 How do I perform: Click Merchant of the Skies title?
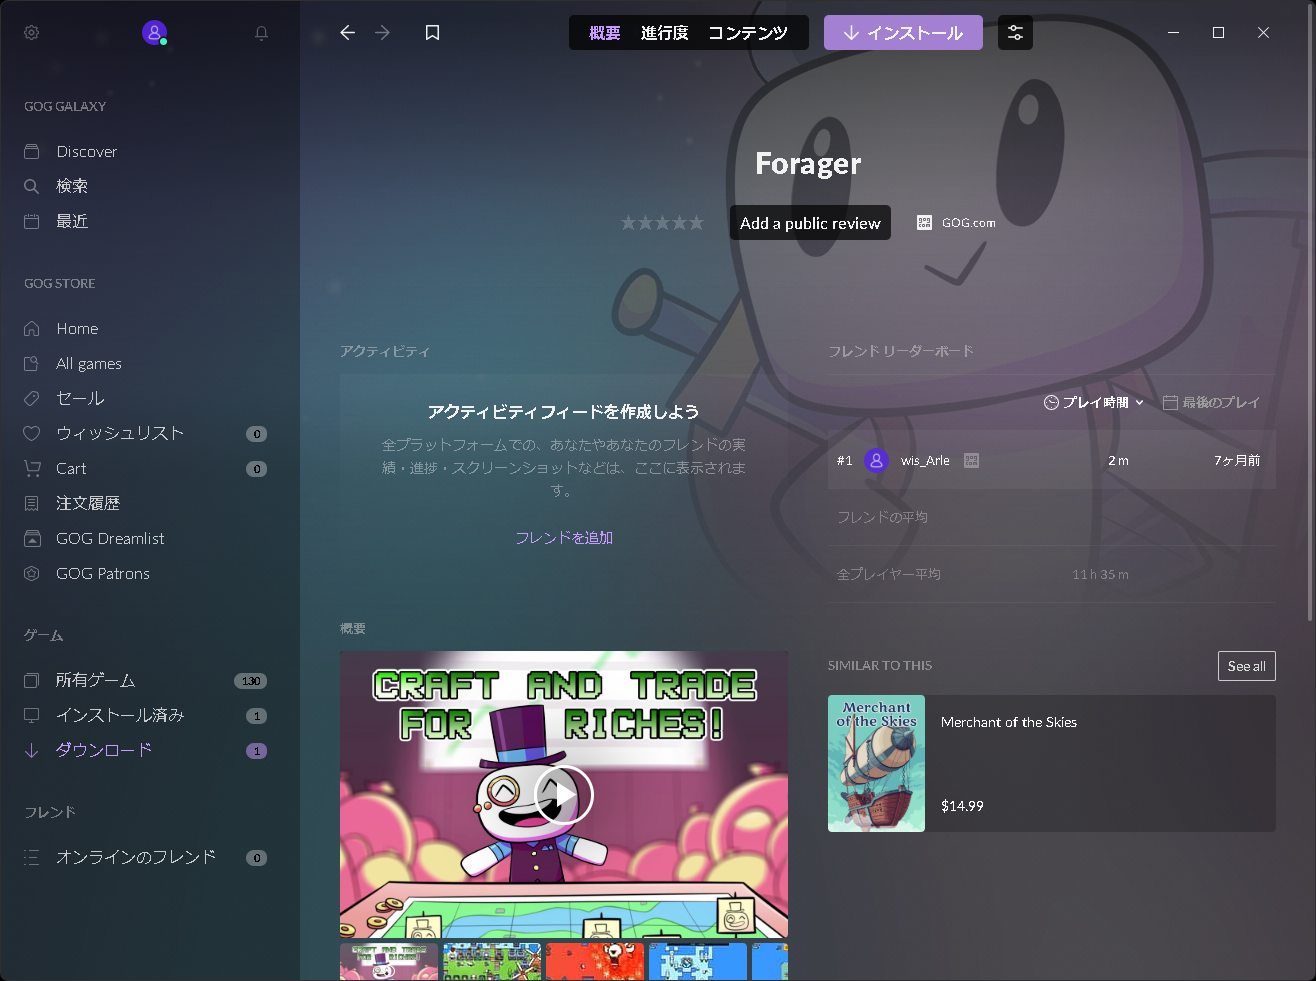click(x=1009, y=722)
